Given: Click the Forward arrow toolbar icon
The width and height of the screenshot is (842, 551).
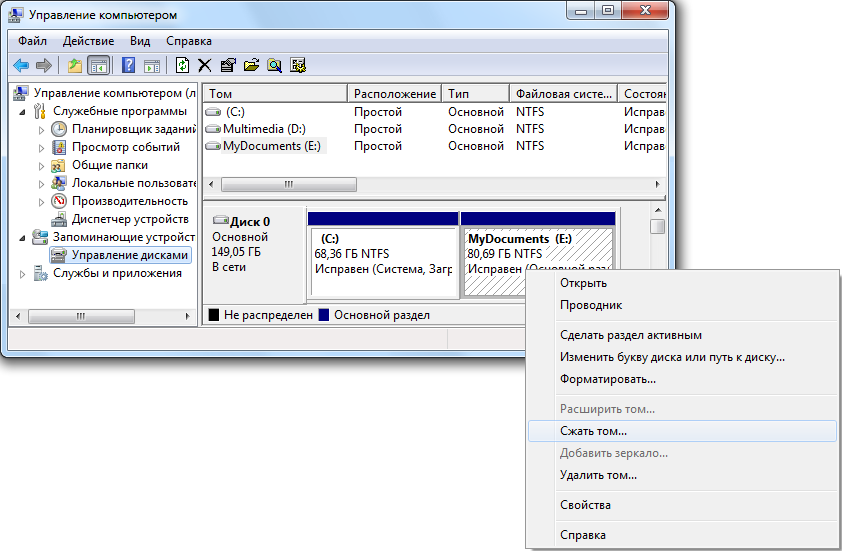Looking at the screenshot, I should (x=43, y=66).
